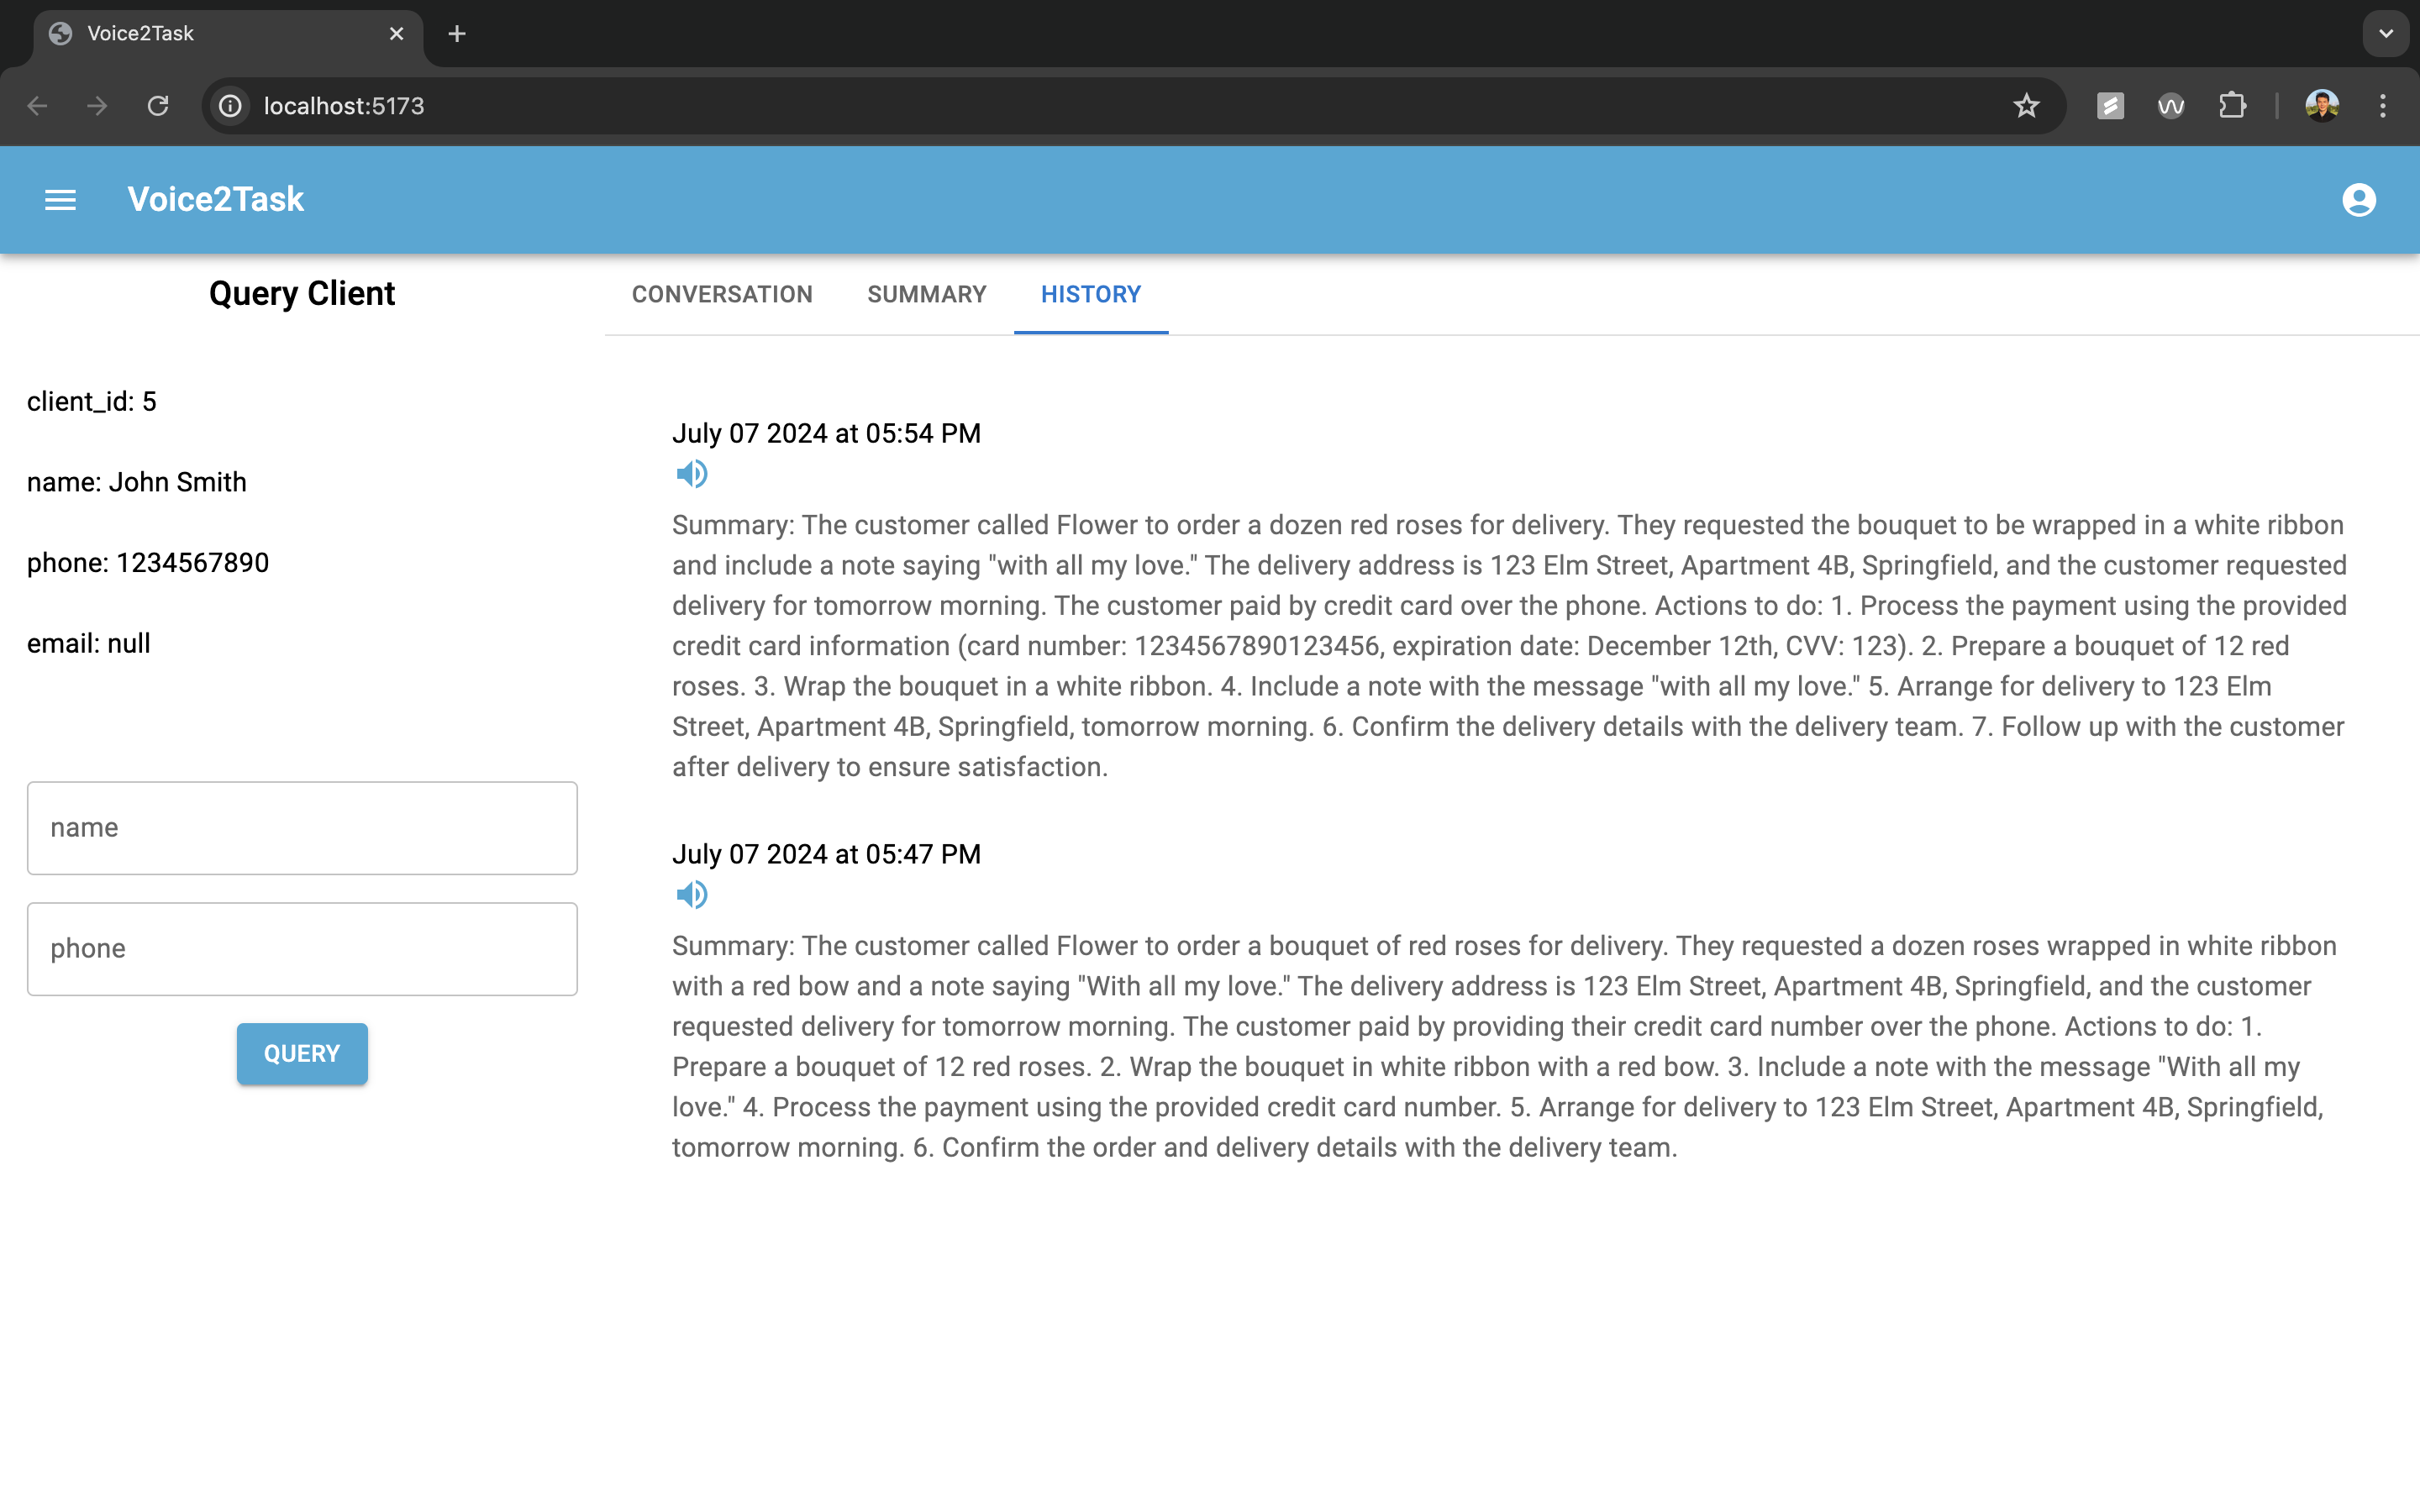
Task: Play audio for the 05:54 PM call
Action: (x=691, y=474)
